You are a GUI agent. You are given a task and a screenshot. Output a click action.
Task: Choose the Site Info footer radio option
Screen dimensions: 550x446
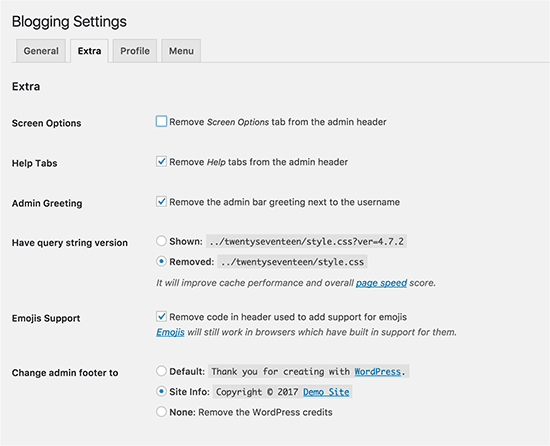point(161,391)
